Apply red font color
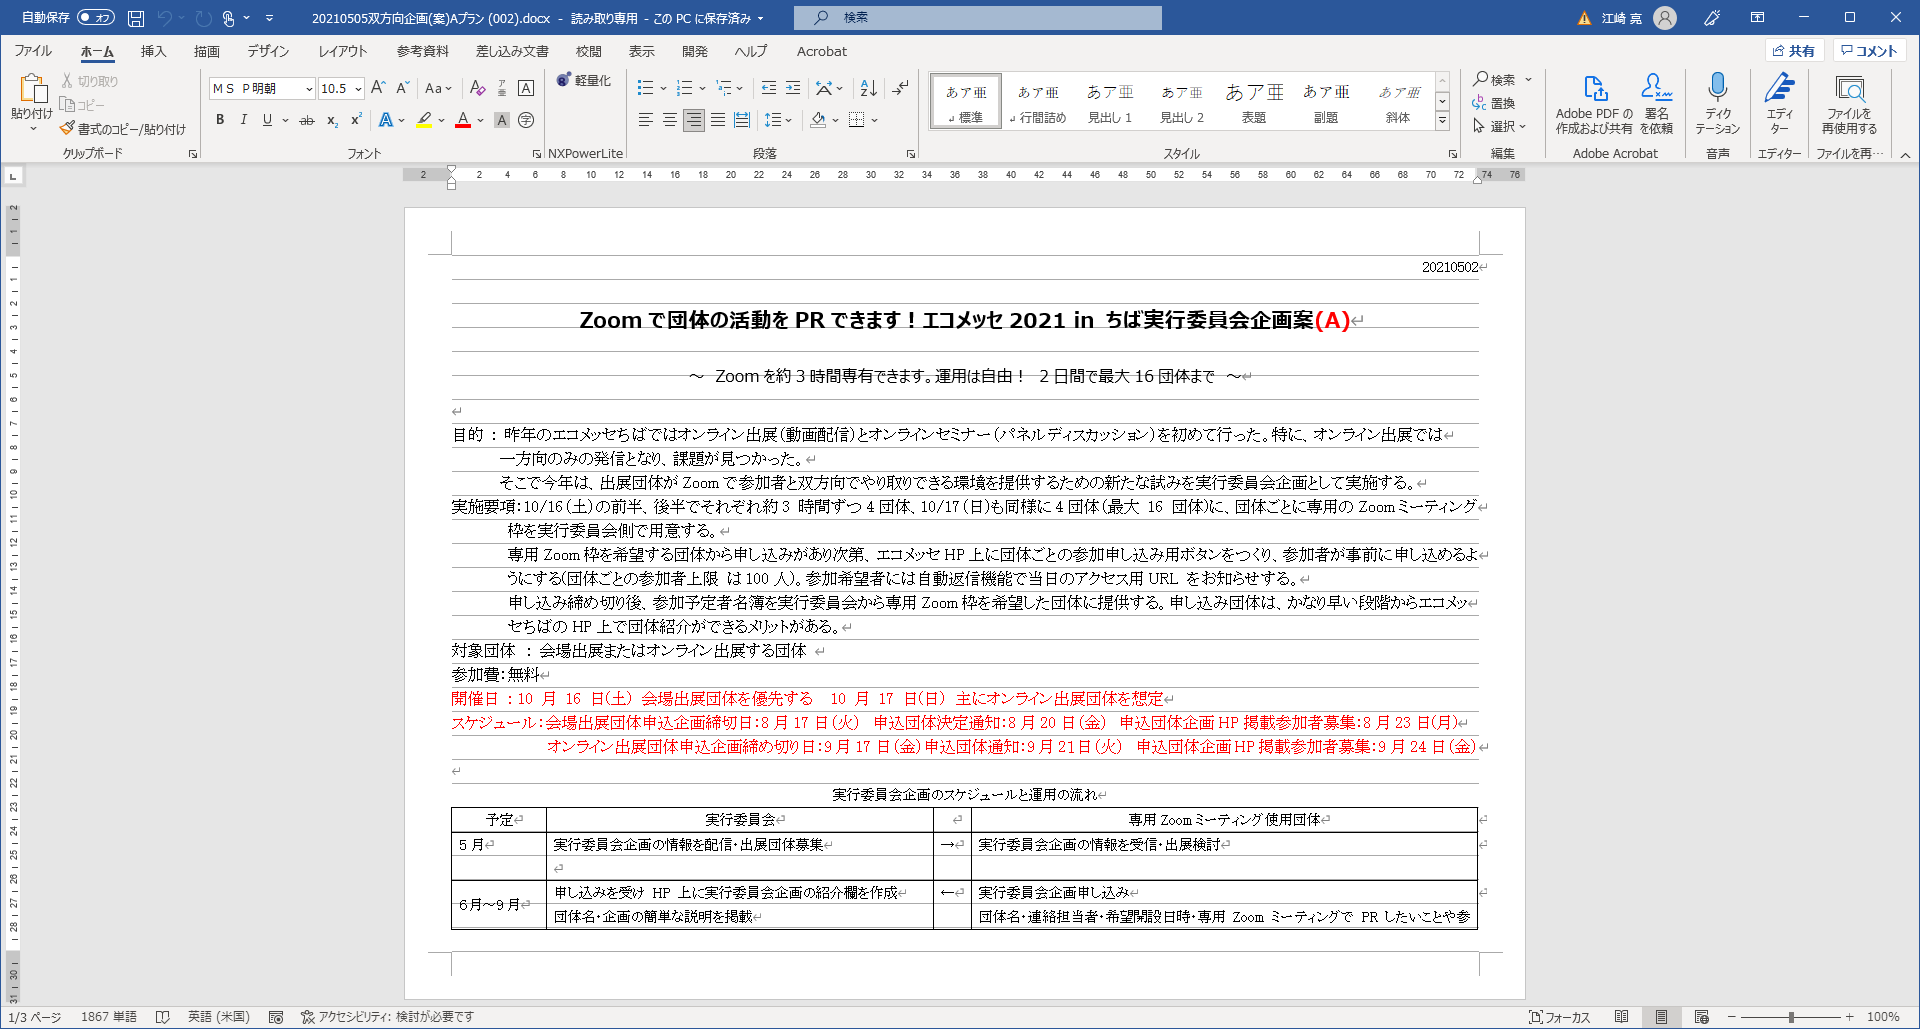Screen dimensions: 1920x1029 (x=463, y=120)
